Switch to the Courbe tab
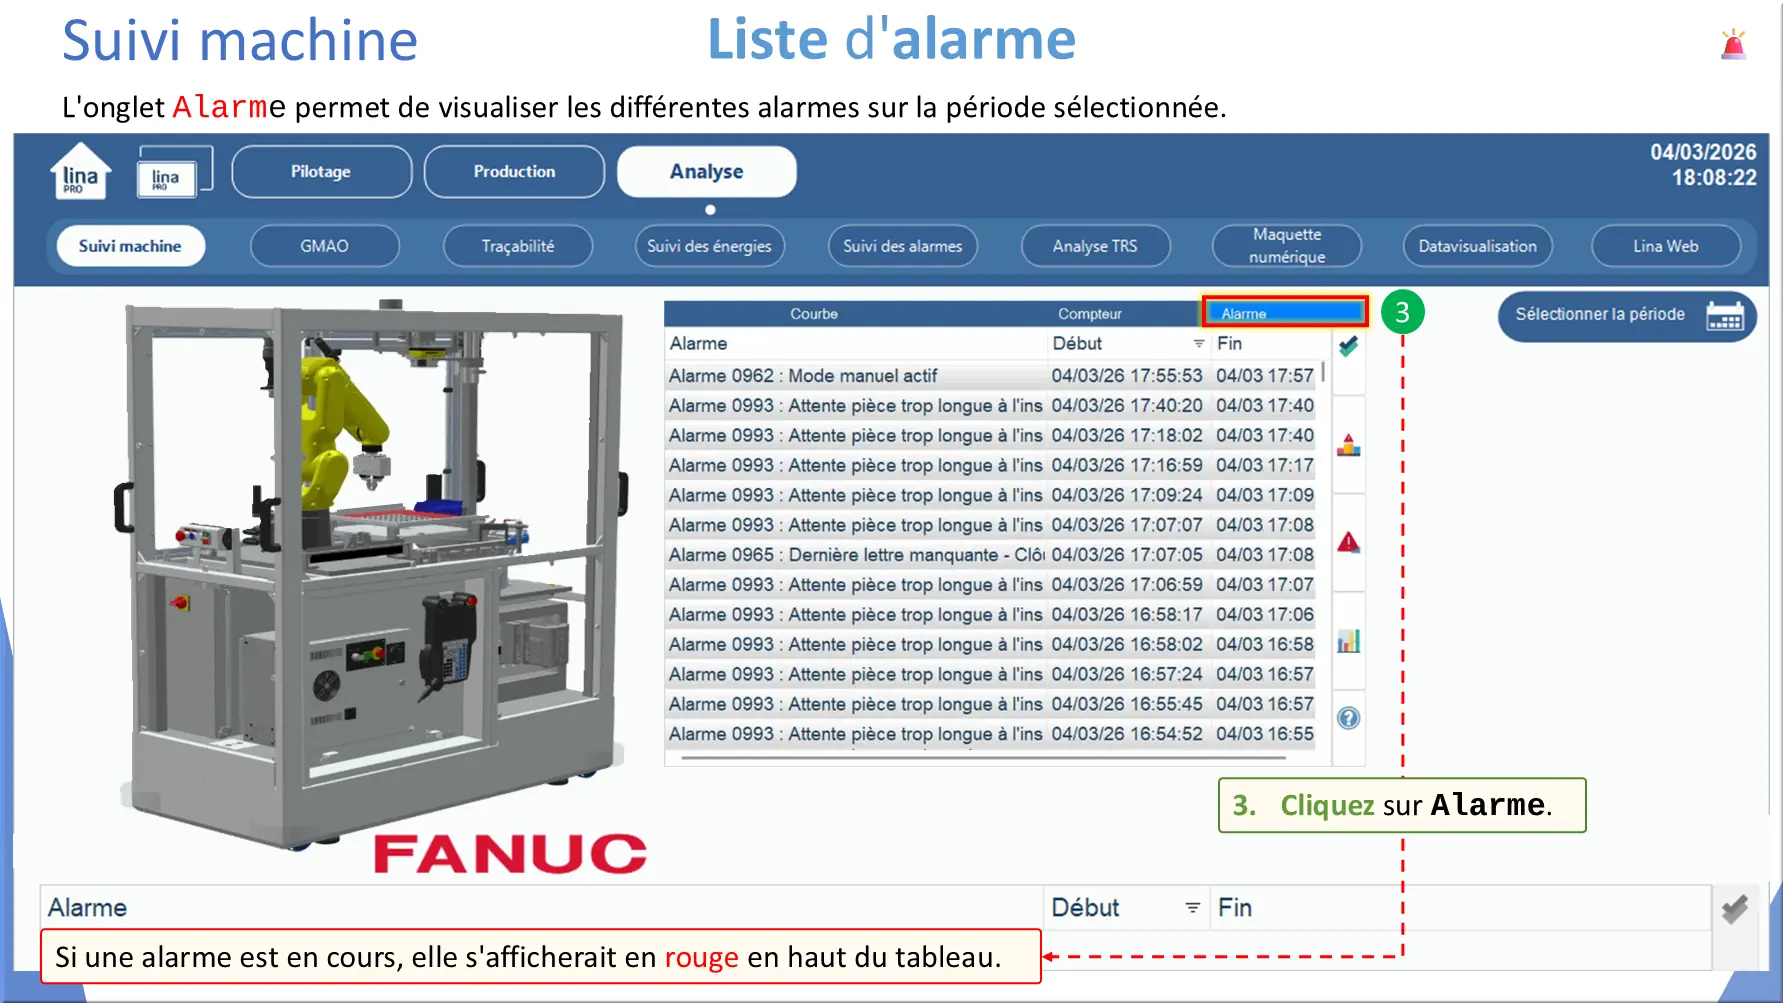The width and height of the screenshot is (1783, 1003). [814, 313]
